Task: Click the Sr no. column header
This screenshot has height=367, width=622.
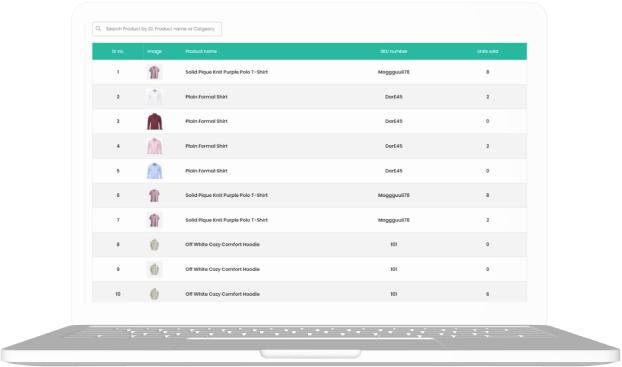Action: (118, 51)
